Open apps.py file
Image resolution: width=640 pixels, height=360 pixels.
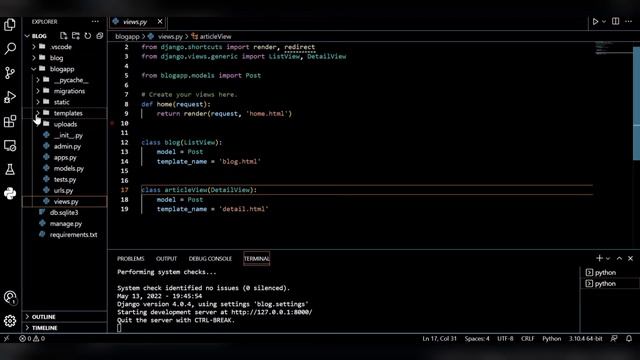[65, 157]
